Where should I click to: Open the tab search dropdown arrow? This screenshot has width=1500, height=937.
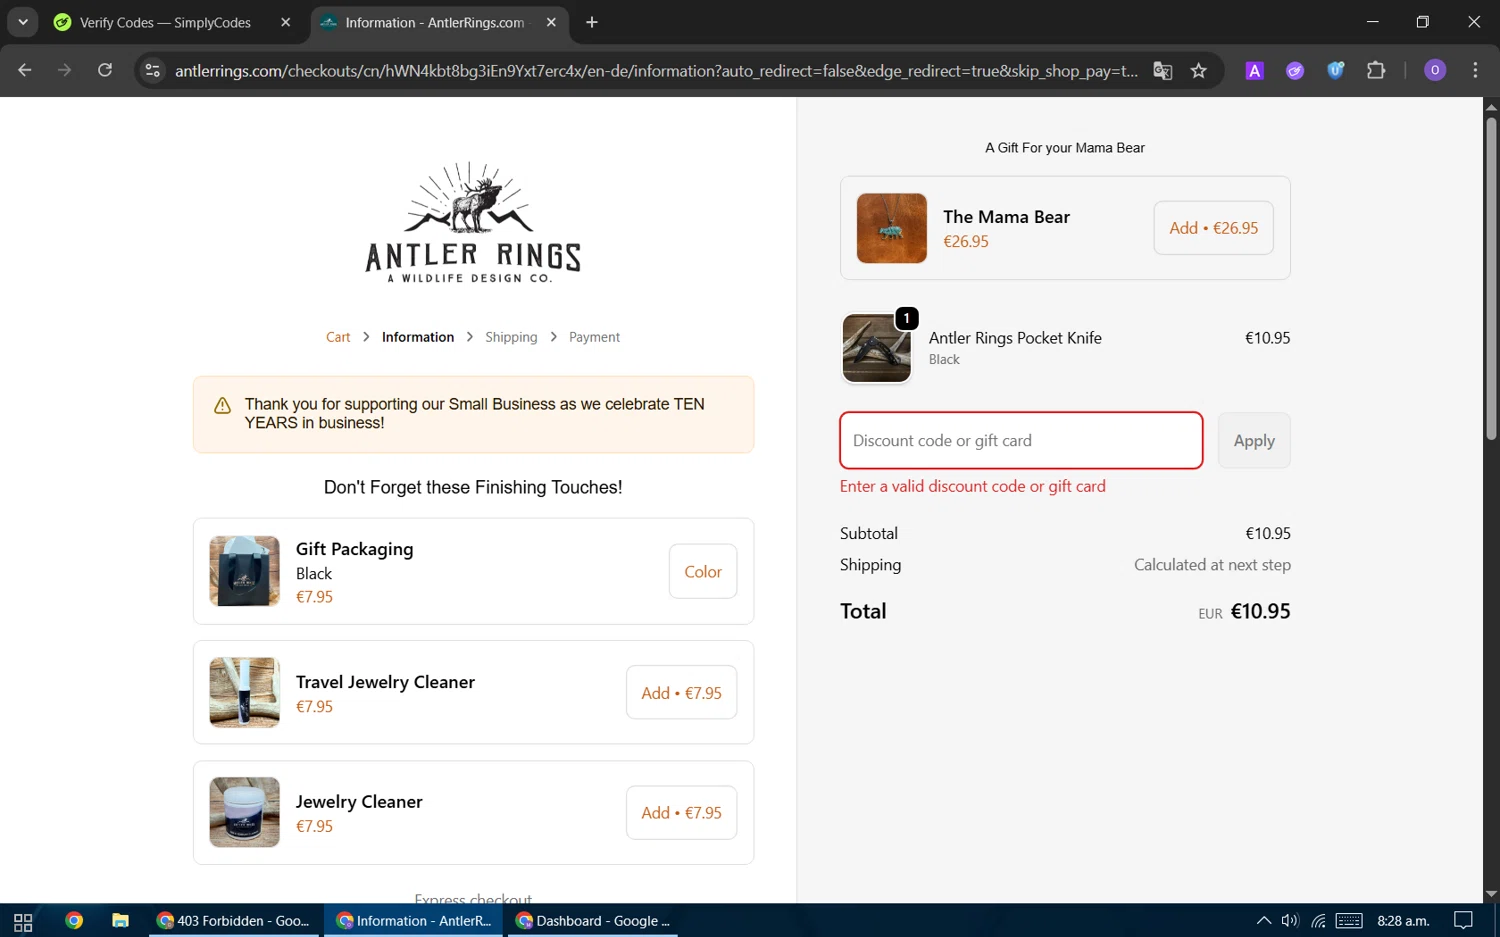point(22,22)
